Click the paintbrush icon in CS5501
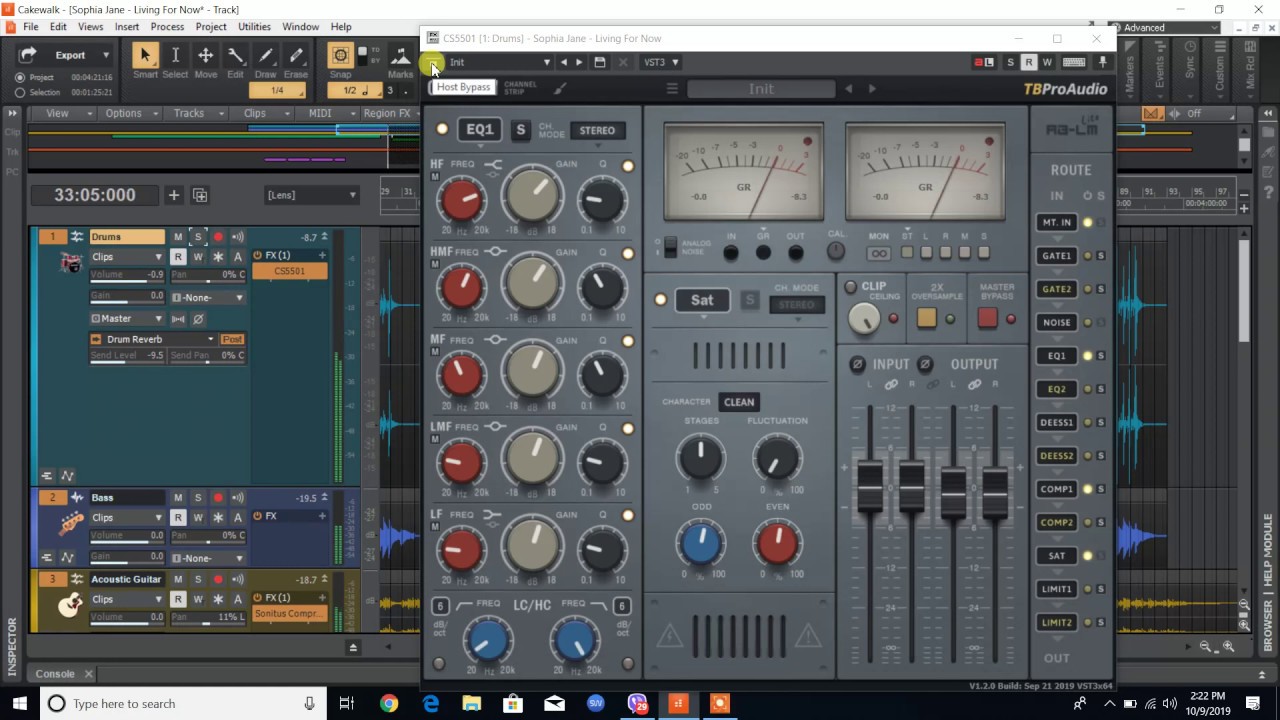Image resolution: width=1280 pixels, height=720 pixels. point(560,88)
